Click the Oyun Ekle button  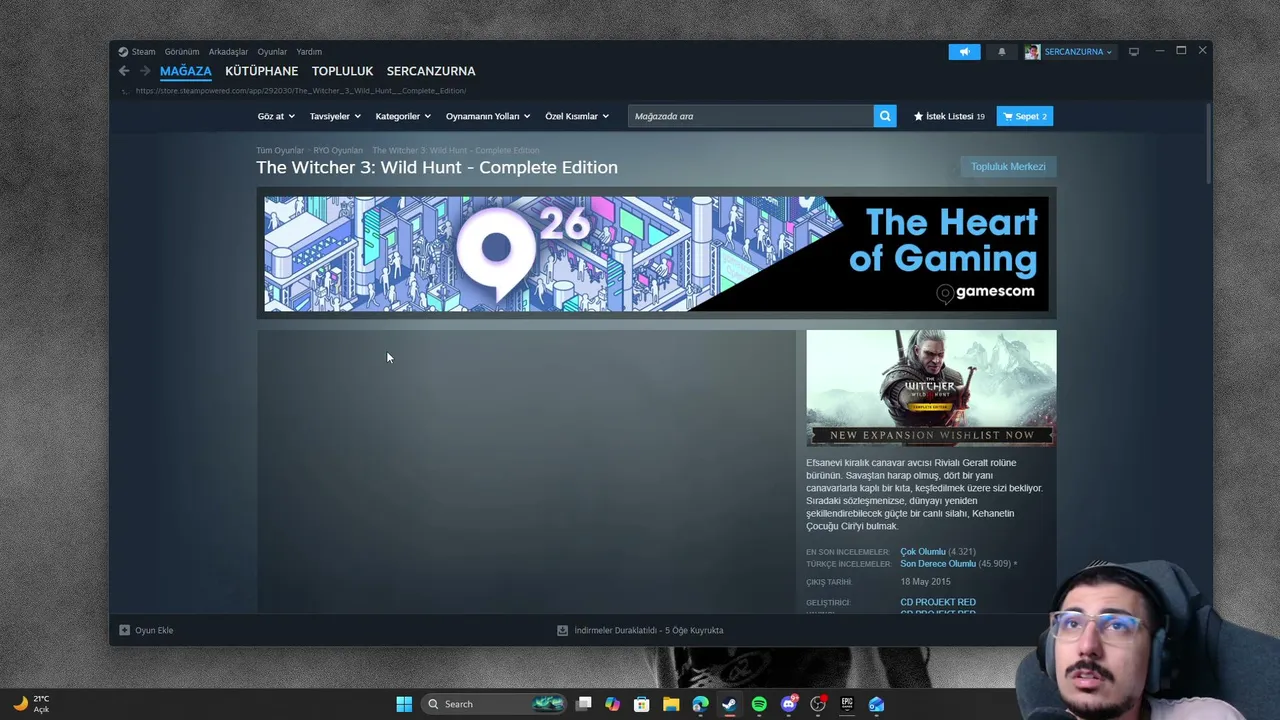coord(146,630)
